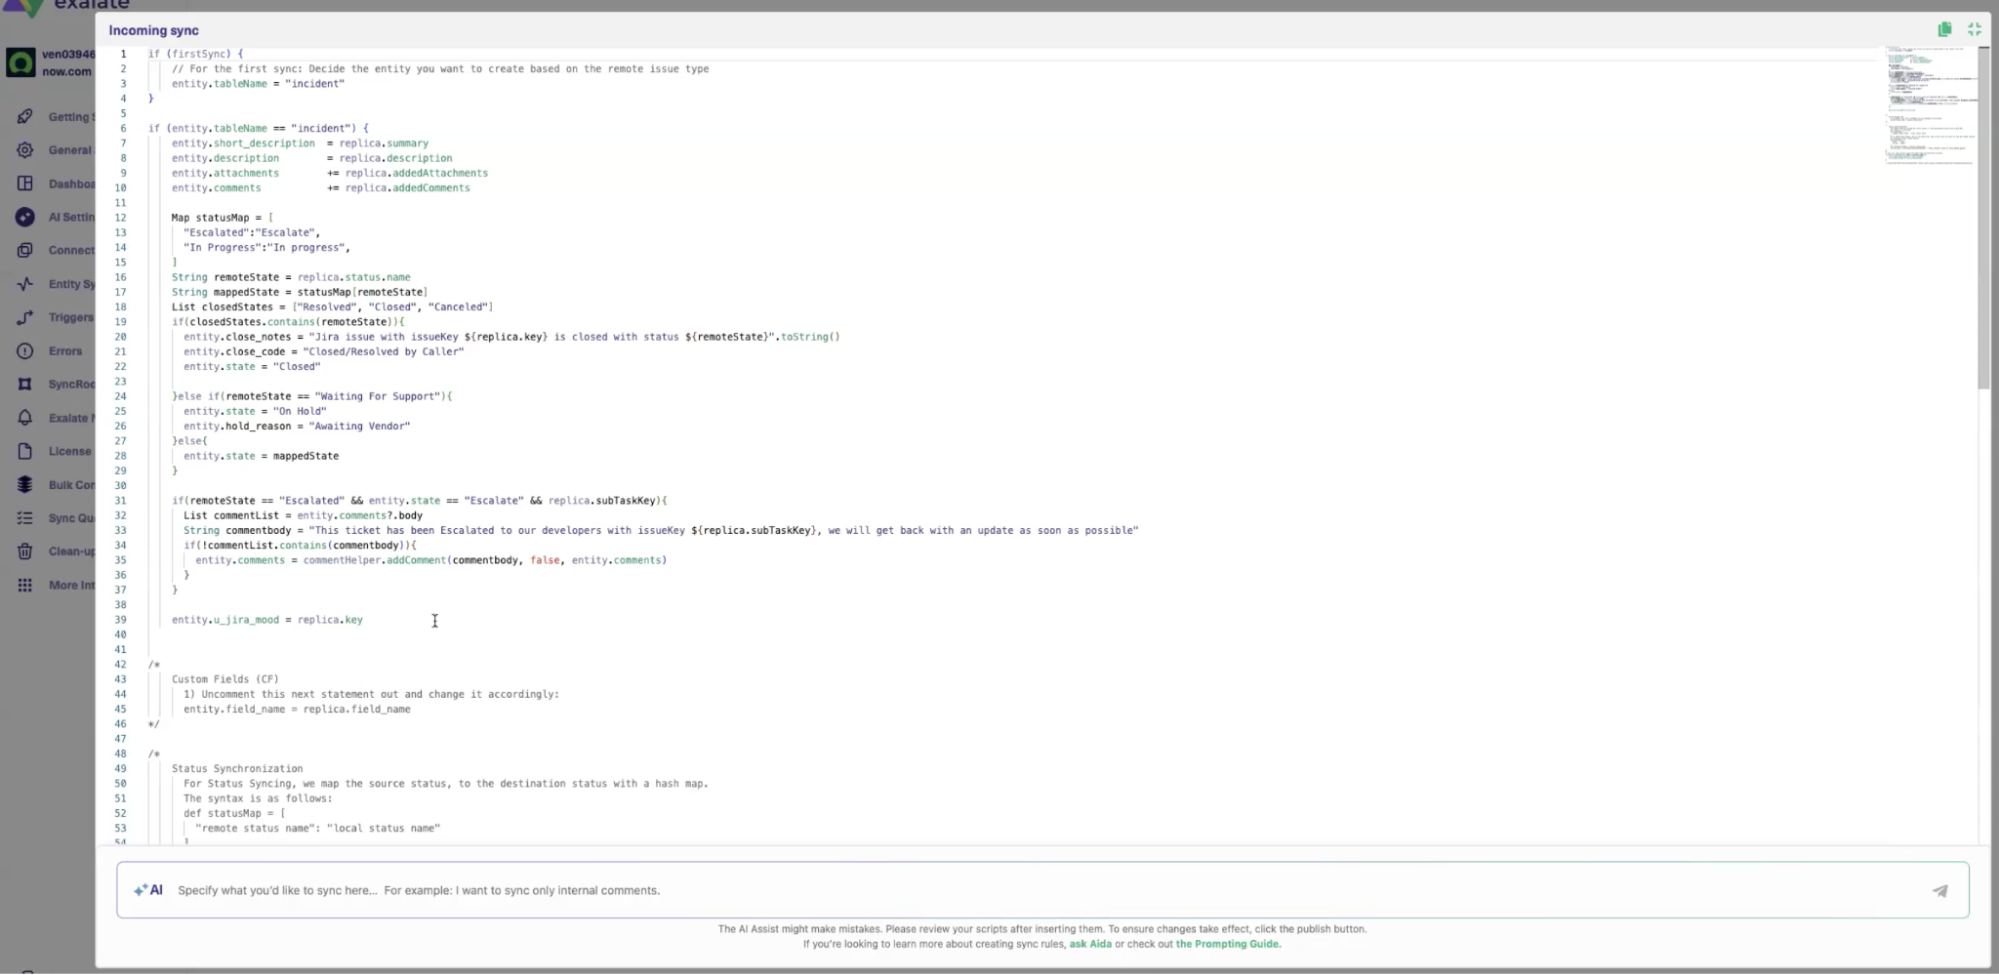Click "Waiting For Support" condition line 24
This screenshot has width=1999, height=975.
point(312,396)
